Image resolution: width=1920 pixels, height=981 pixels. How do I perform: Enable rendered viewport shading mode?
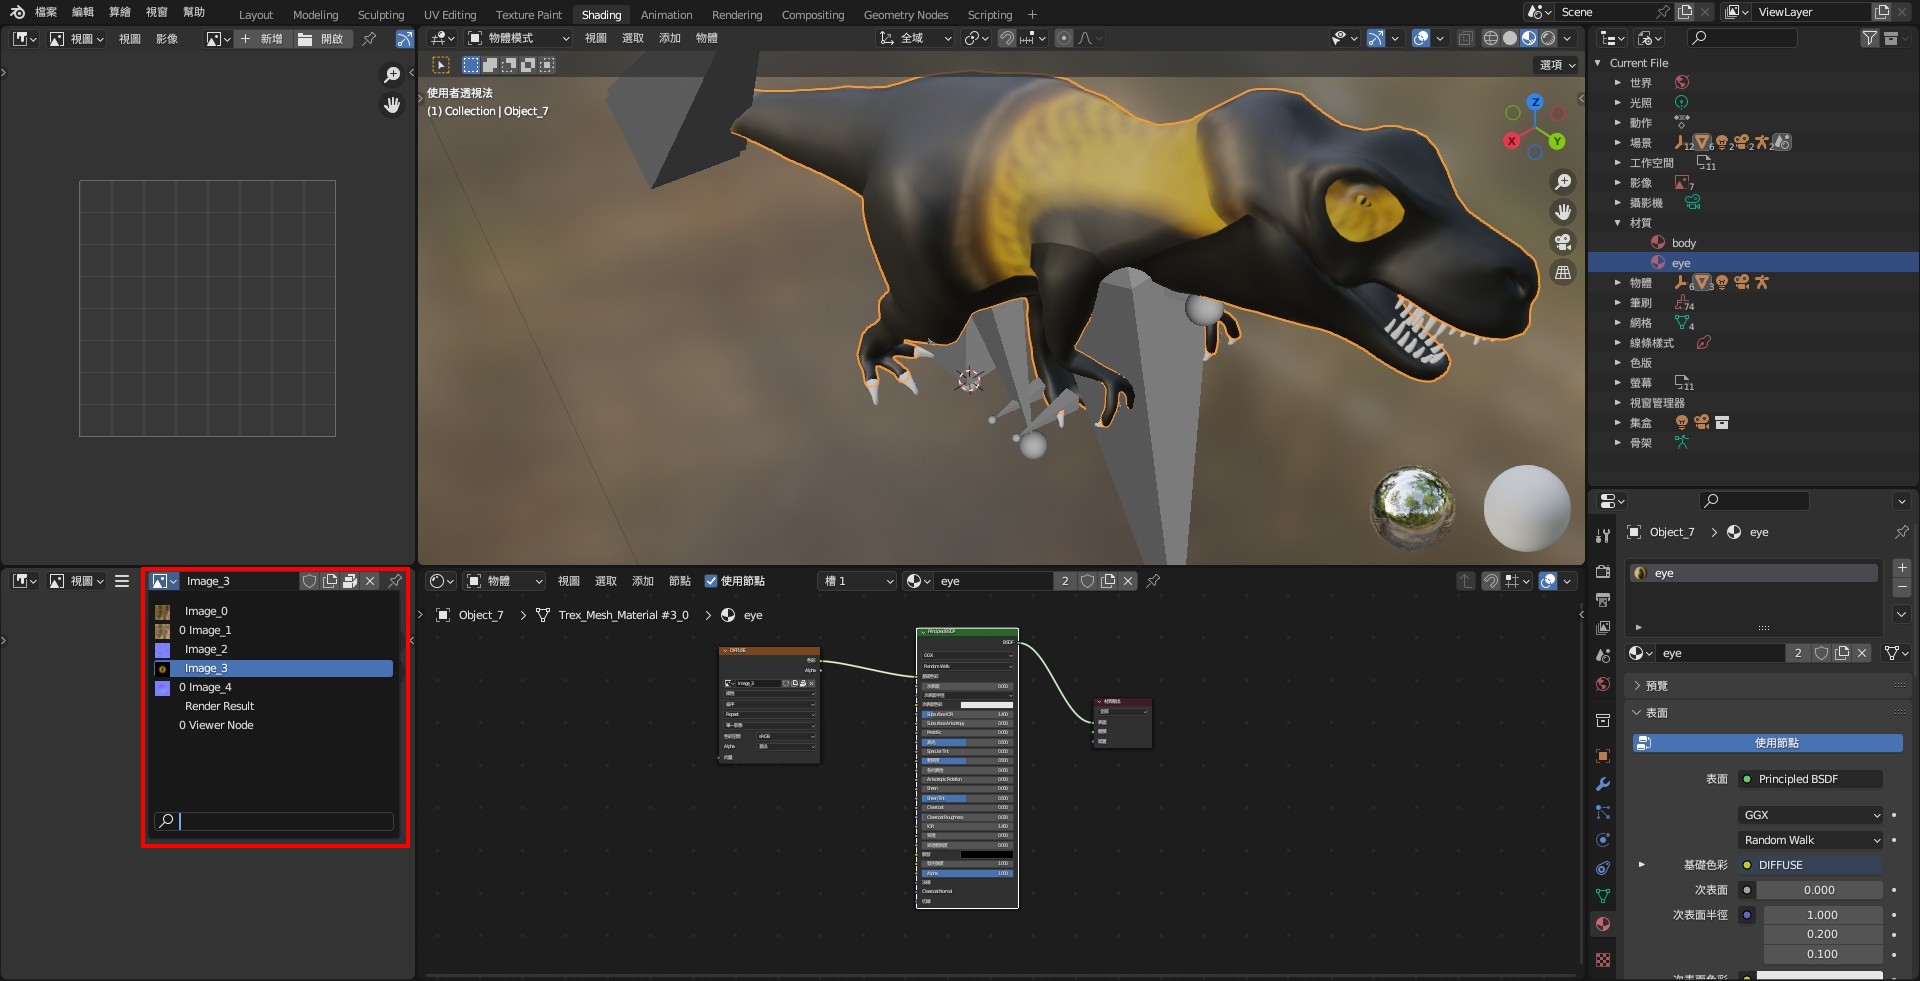pos(1548,38)
